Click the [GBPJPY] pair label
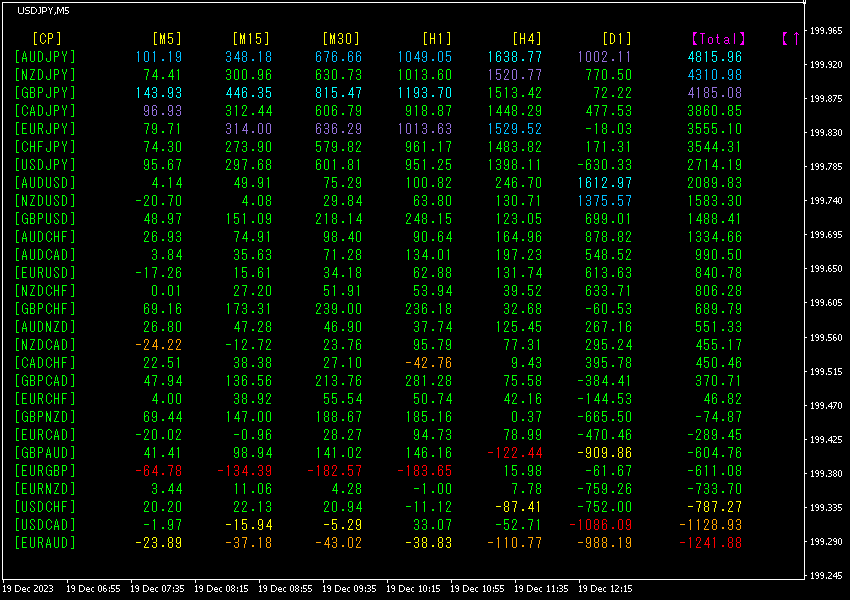 tap(45, 93)
